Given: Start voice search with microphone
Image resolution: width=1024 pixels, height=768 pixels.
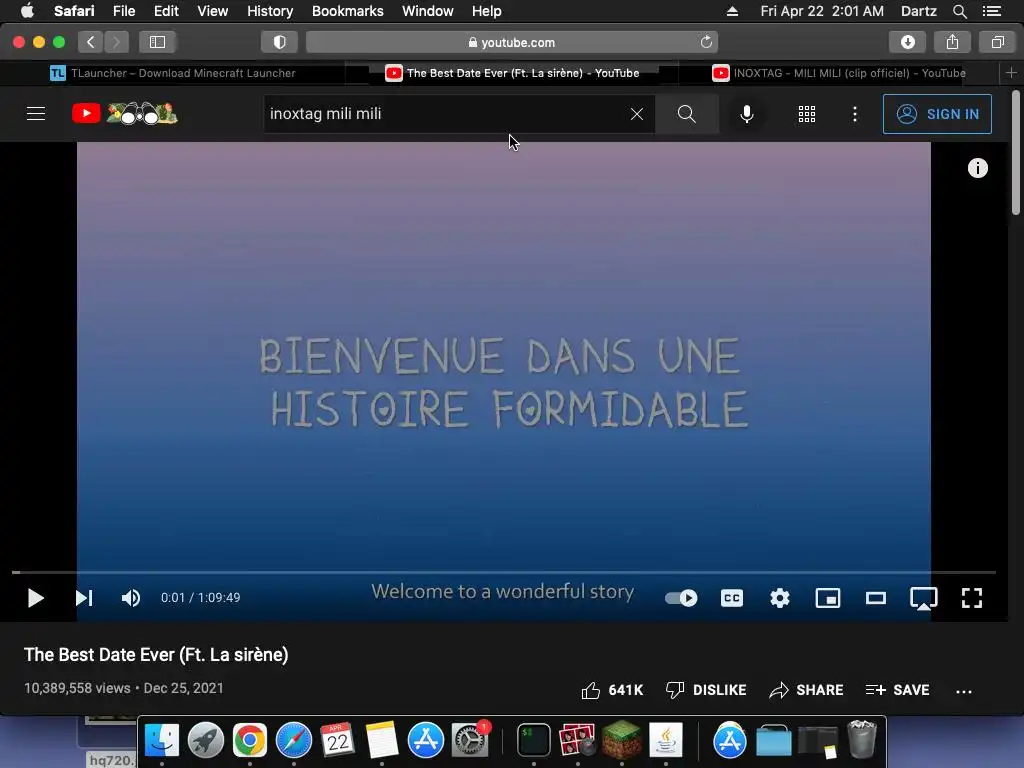Looking at the screenshot, I should coord(746,114).
